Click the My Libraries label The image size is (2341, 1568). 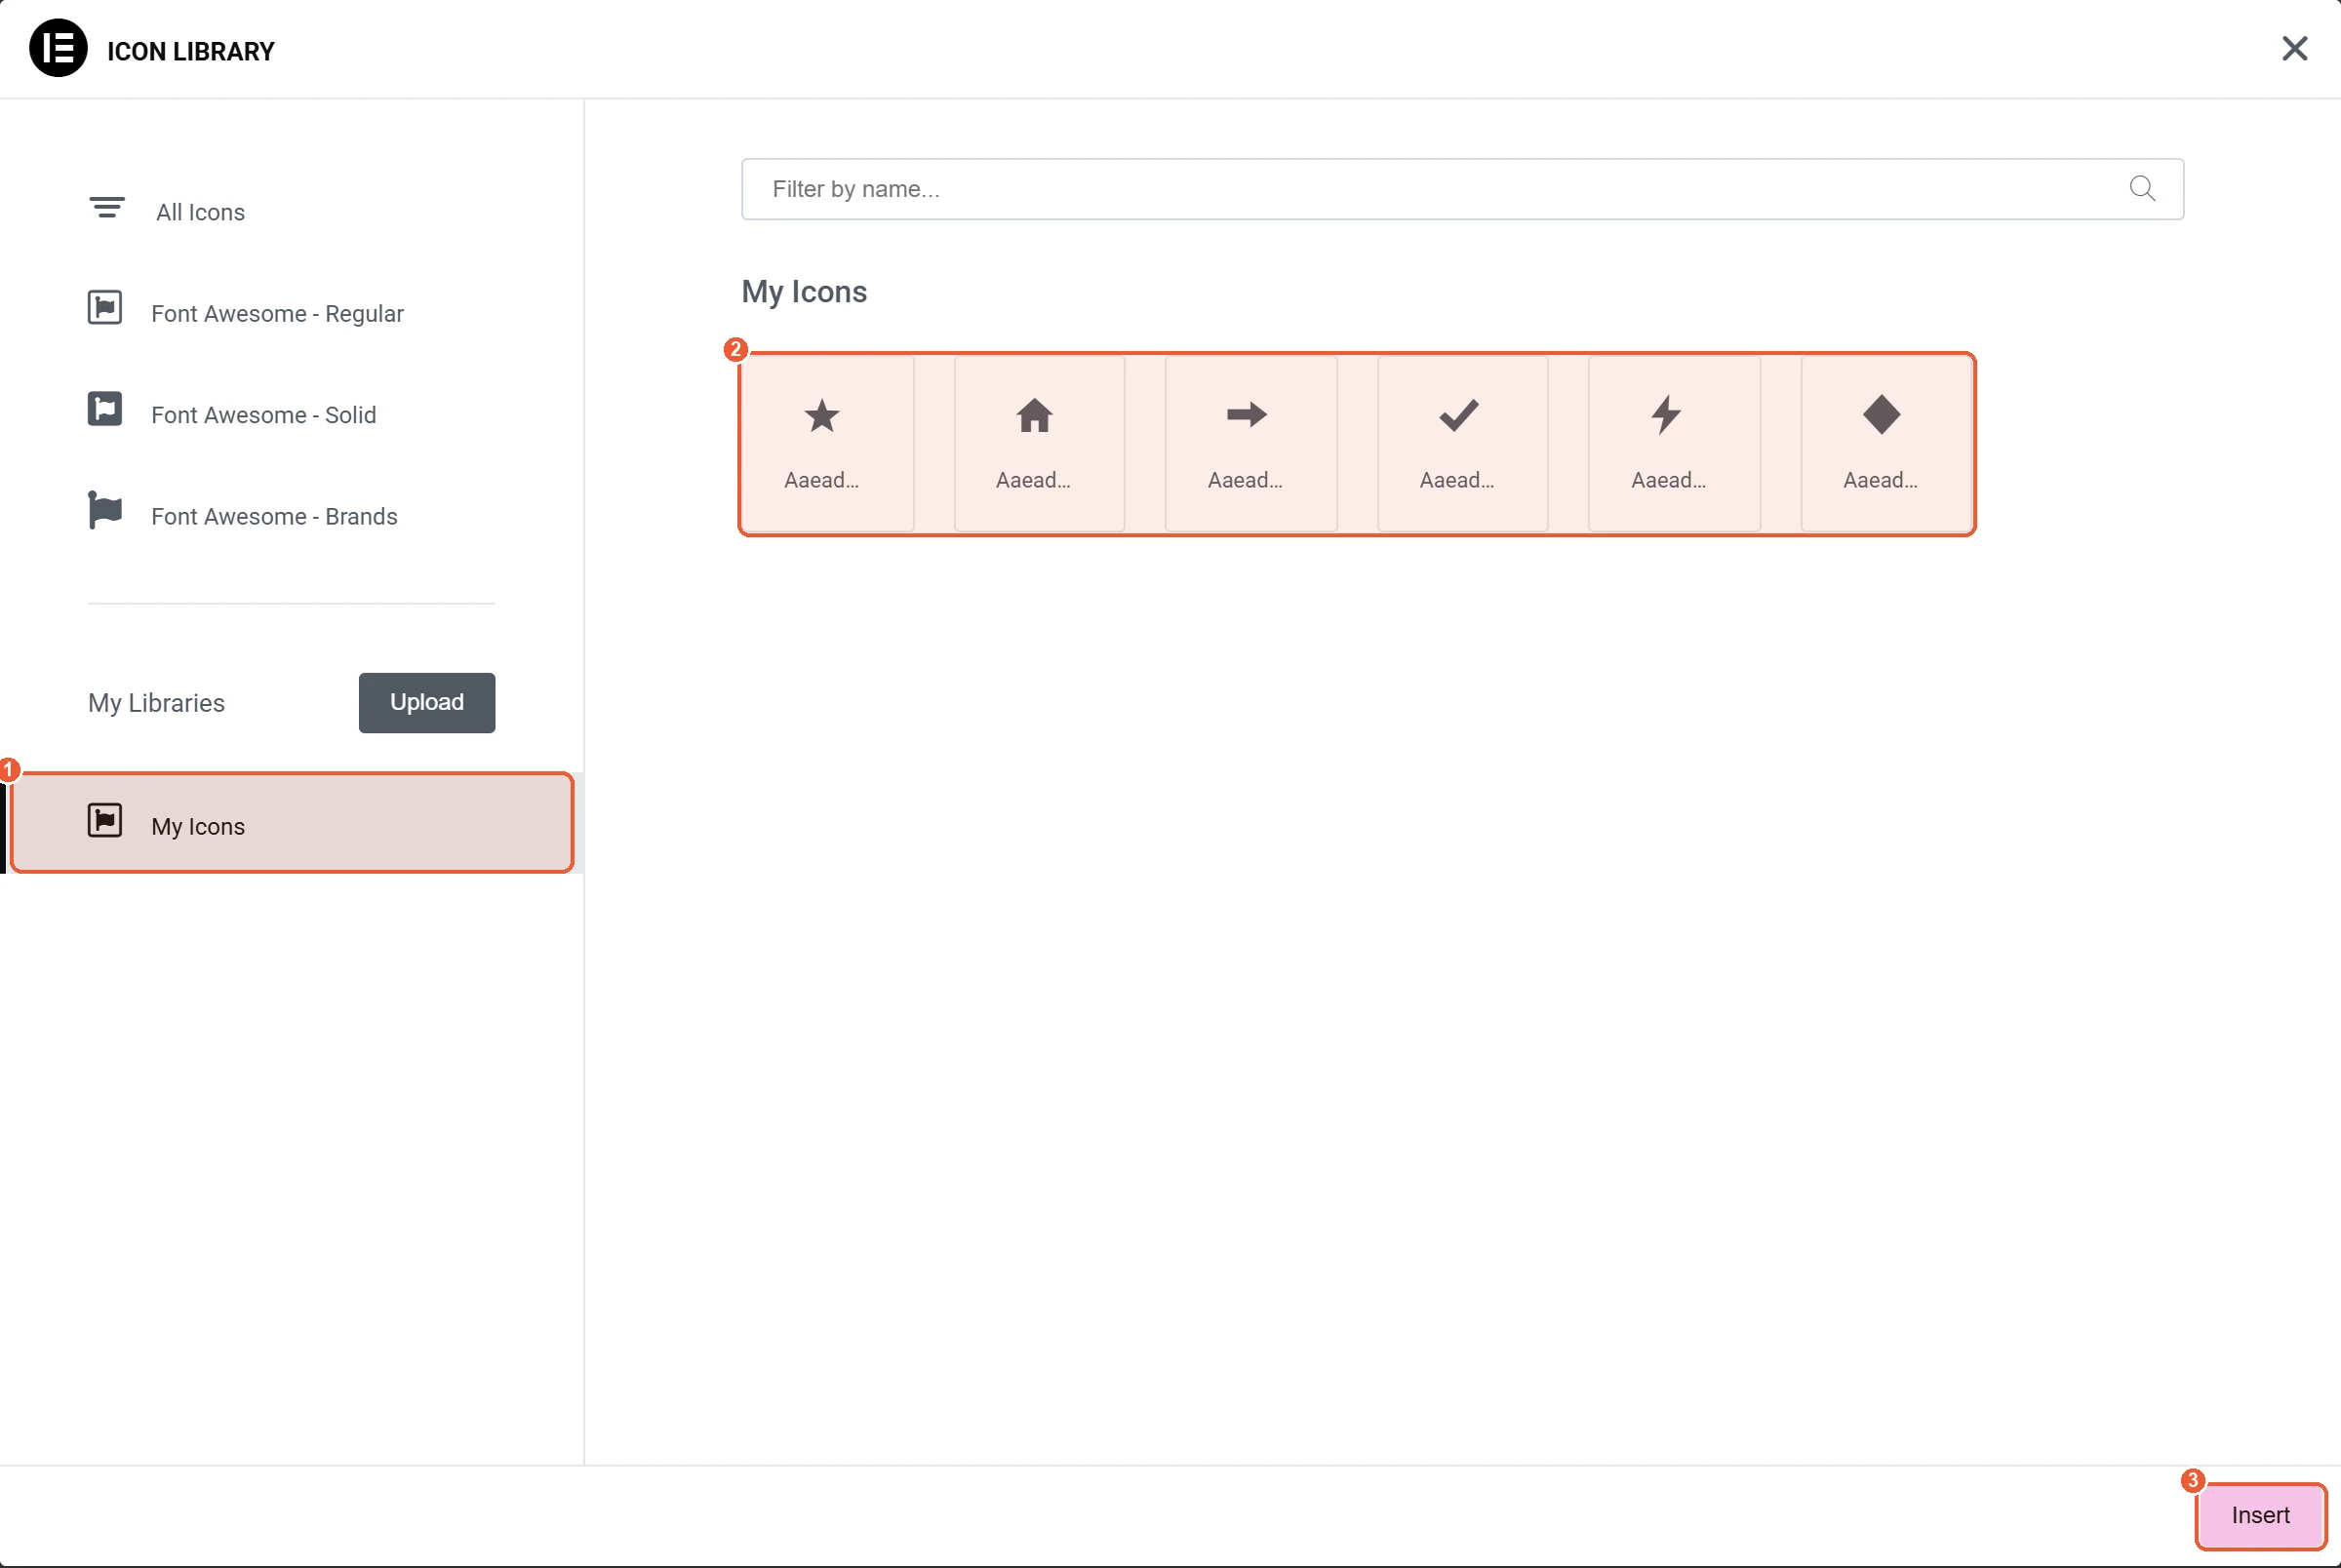pos(157,703)
